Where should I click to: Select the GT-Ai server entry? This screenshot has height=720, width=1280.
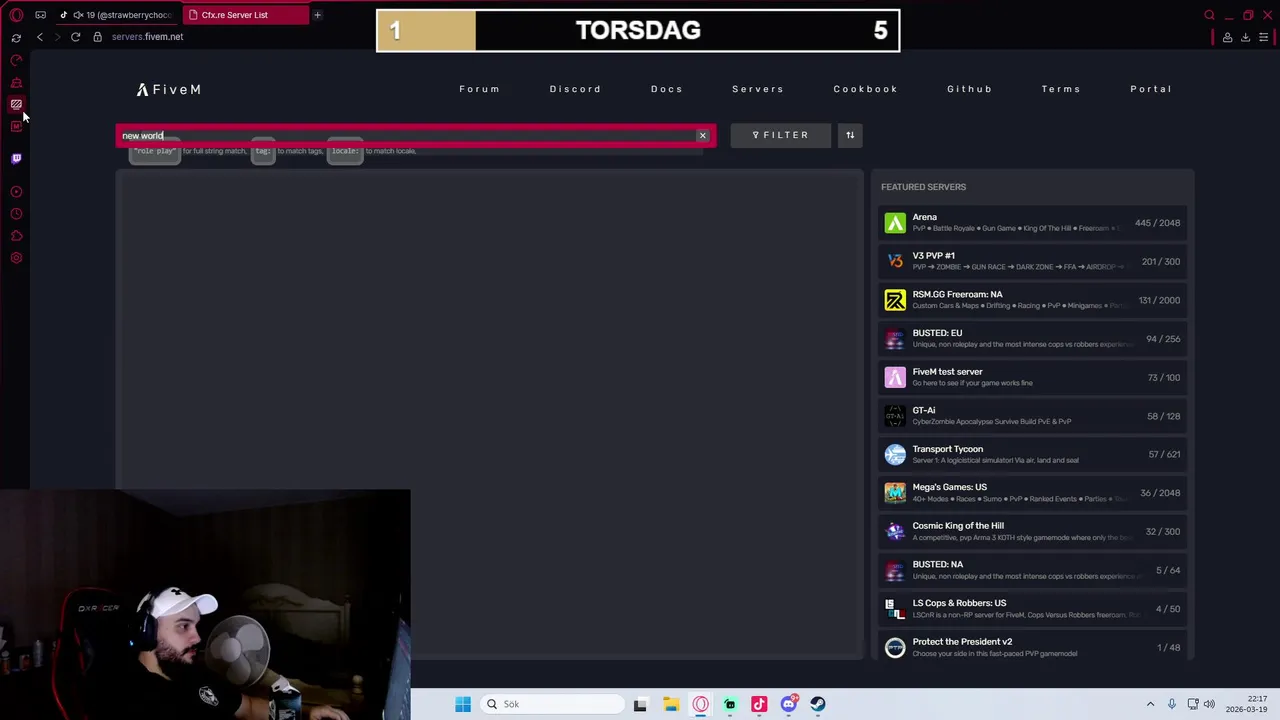[x=1033, y=416]
